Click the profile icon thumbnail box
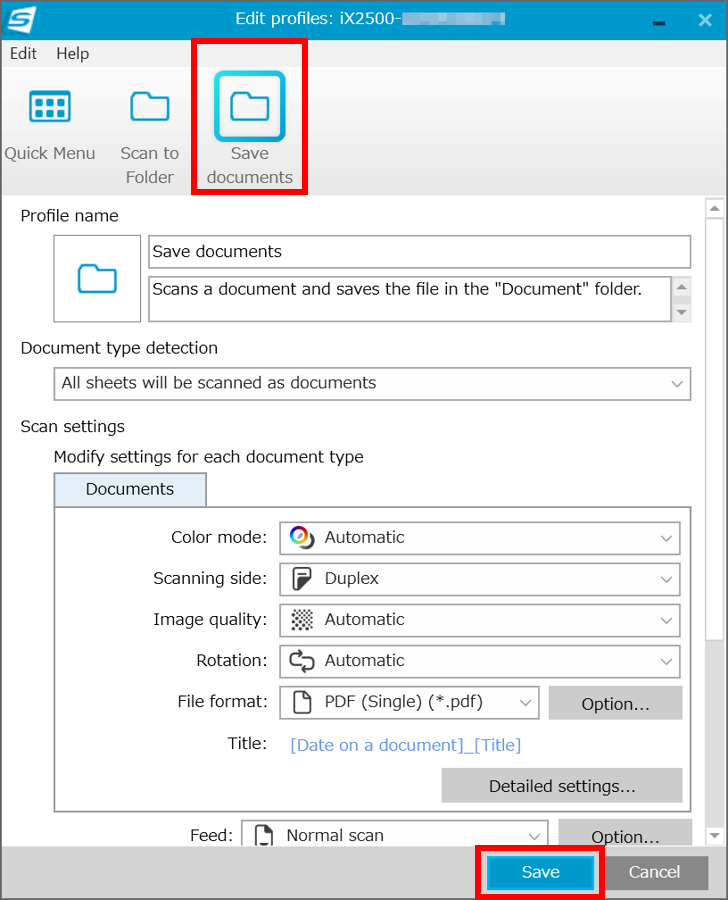Viewport: 728px width, 900px height. pyautogui.click(x=97, y=278)
